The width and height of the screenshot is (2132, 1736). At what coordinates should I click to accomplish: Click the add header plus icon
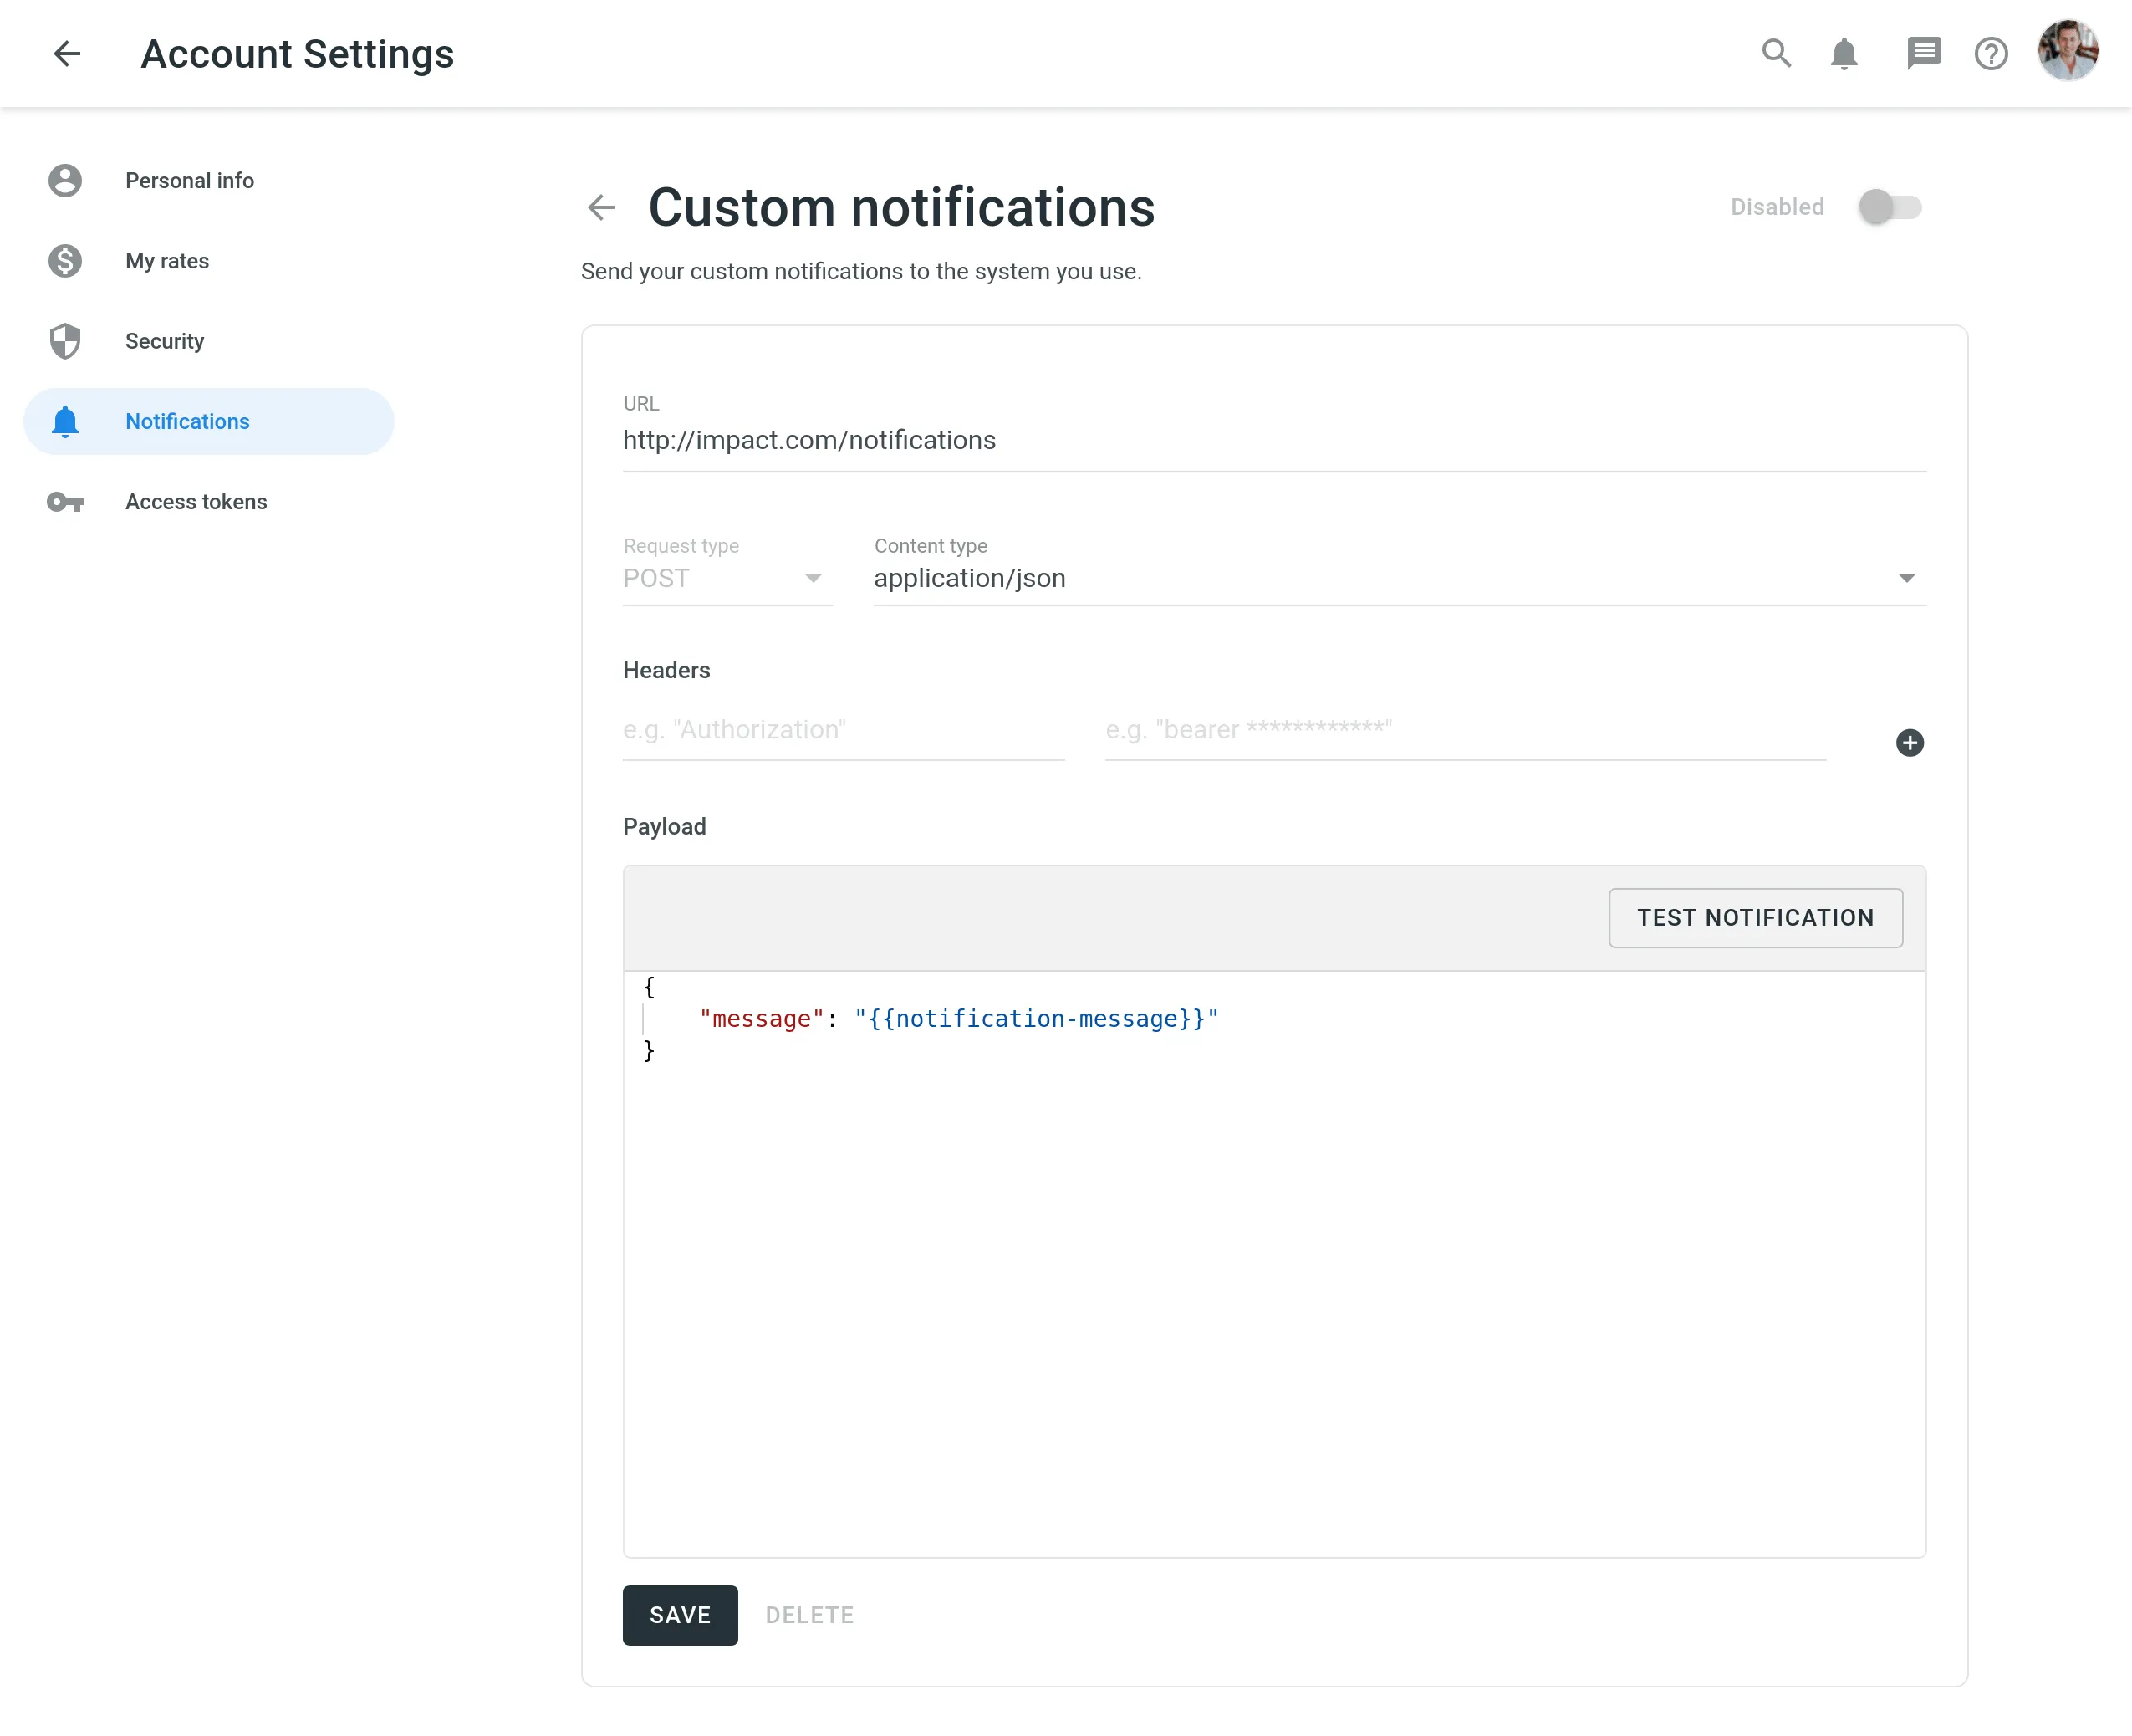pyautogui.click(x=1910, y=743)
